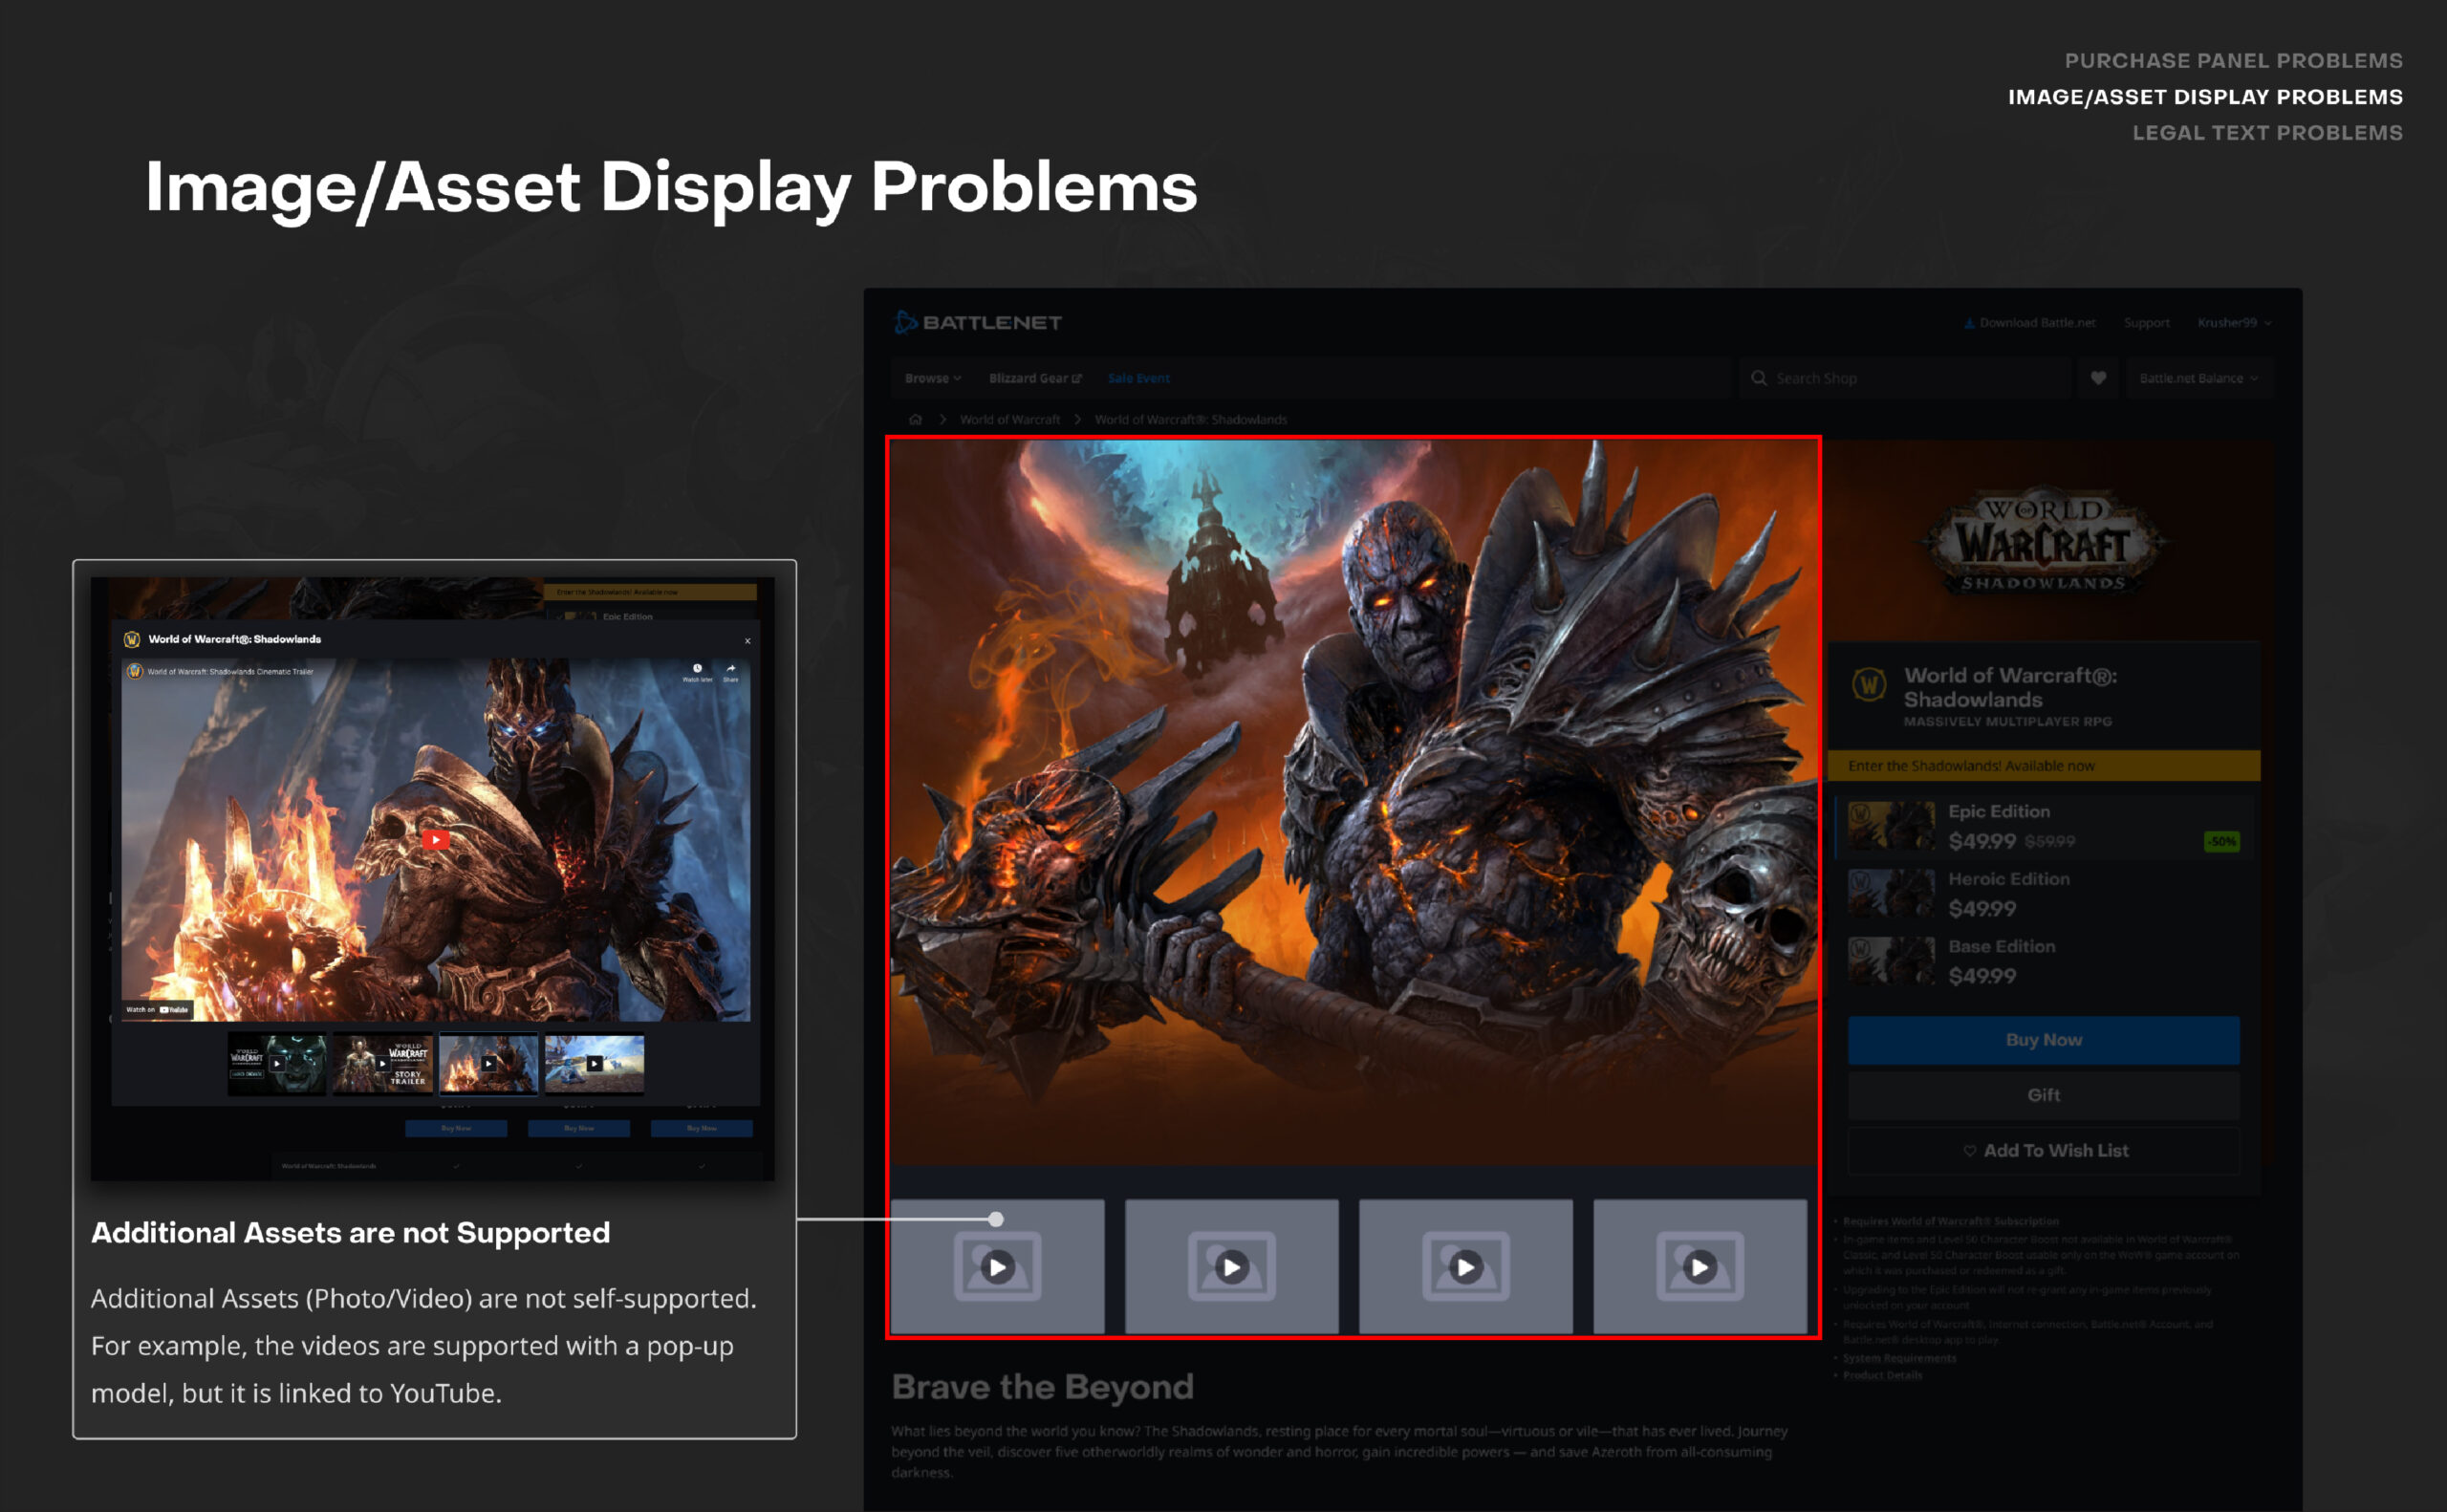Viewport: 2447px width, 1512px height.
Task: Play the second video placeholder thumbnail
Action: tap(1231, 1266)
